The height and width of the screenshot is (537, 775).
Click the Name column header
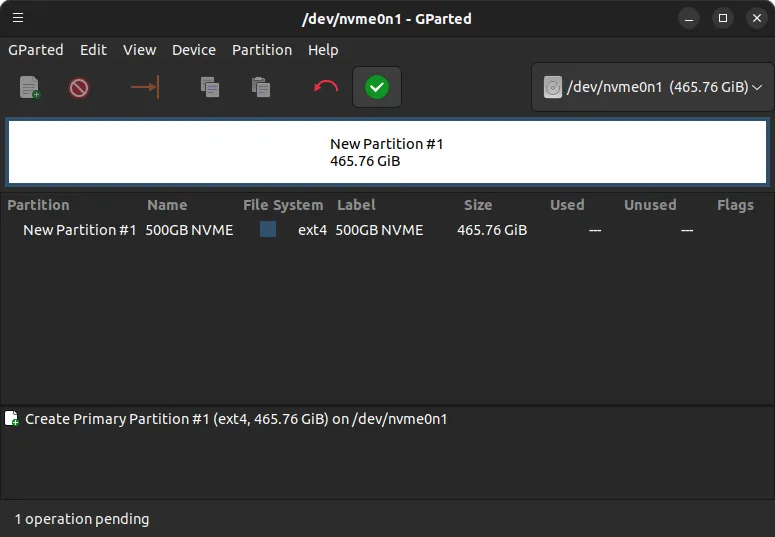click(167, 205)
